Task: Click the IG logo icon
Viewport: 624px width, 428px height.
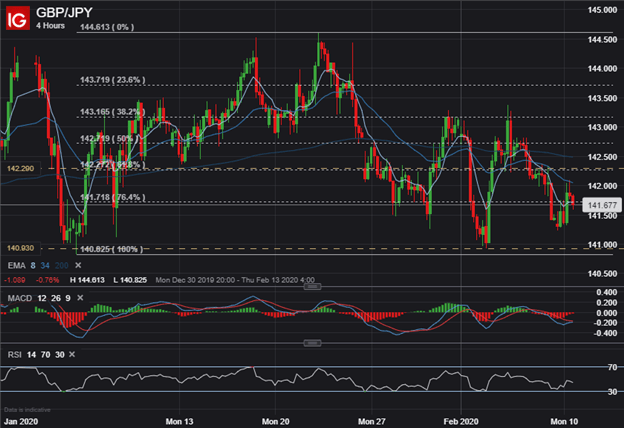Action: click(x=18, y=18)
